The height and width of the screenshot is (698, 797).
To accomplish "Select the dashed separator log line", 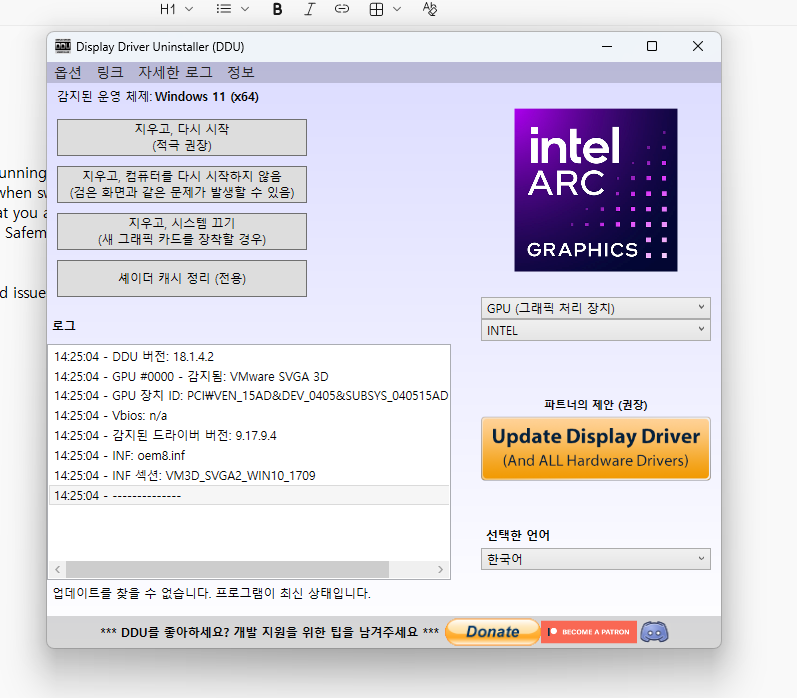I will (249, 495).
